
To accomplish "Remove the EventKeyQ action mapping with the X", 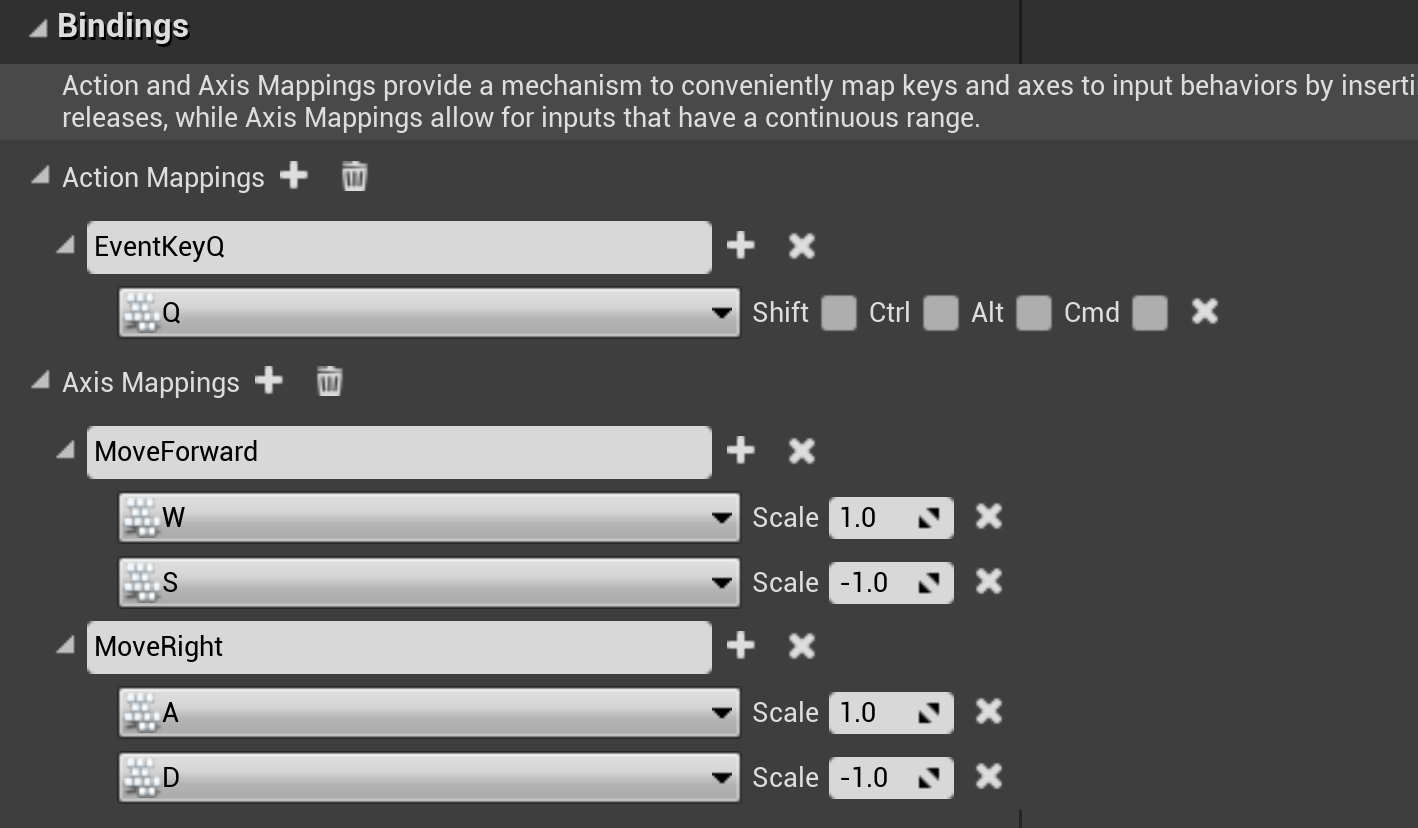I will pyautogui.click(x=800, y=245).
